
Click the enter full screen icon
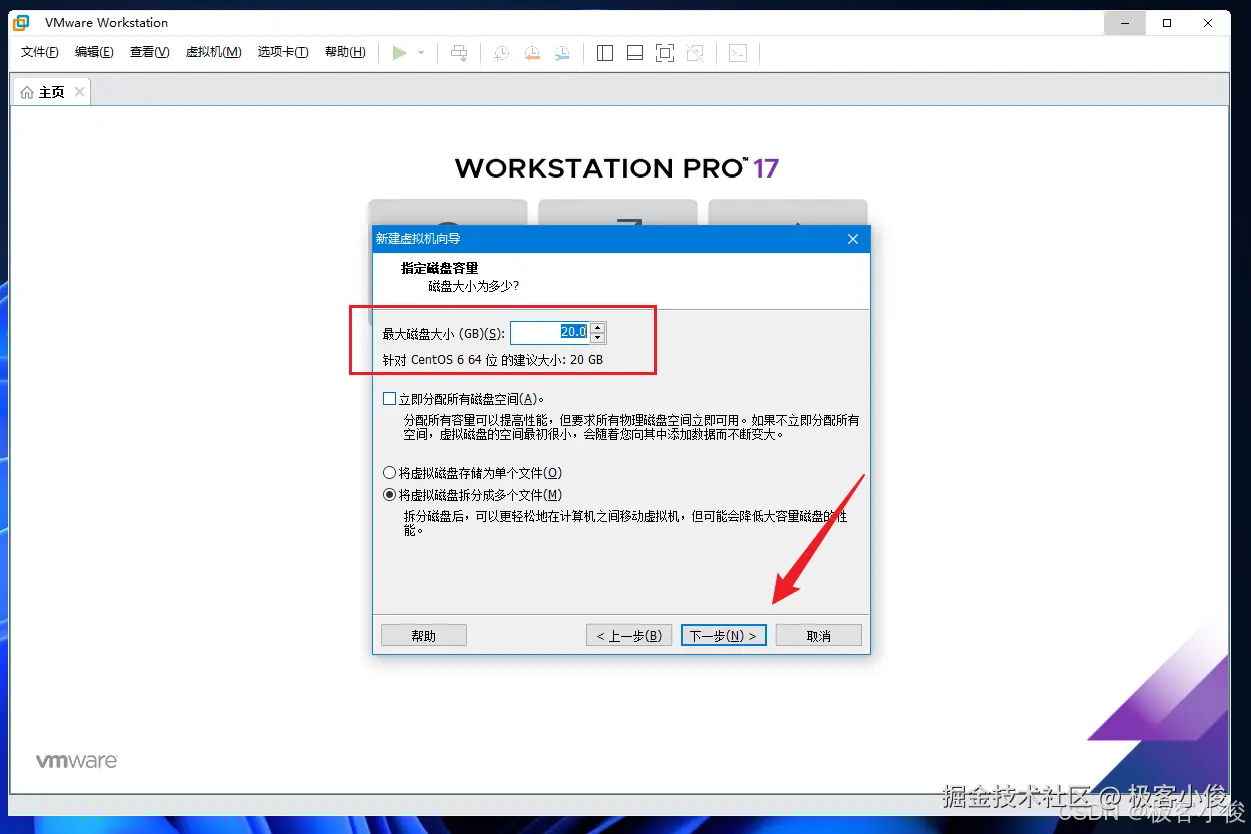(665, 53)
